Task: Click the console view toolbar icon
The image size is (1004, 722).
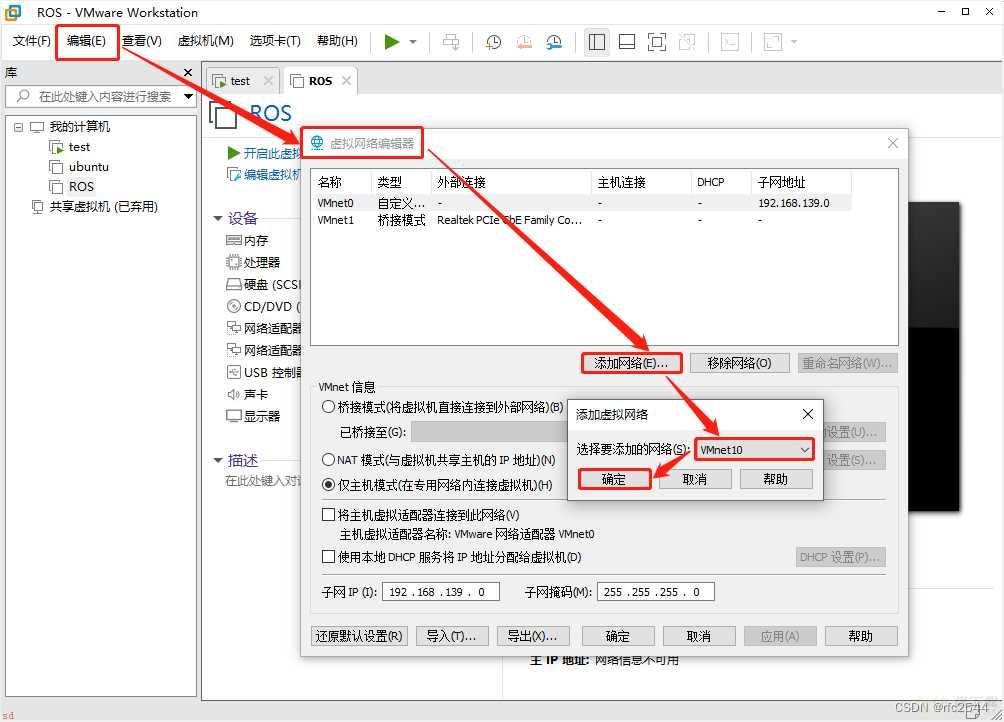Action: click(x=730, y=42)
